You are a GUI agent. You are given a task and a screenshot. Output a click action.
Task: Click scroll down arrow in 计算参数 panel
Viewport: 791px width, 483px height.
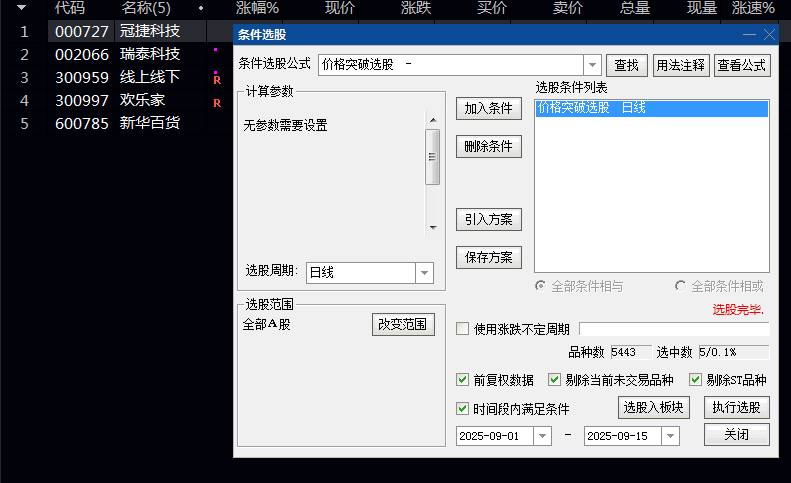click(433, 228)
